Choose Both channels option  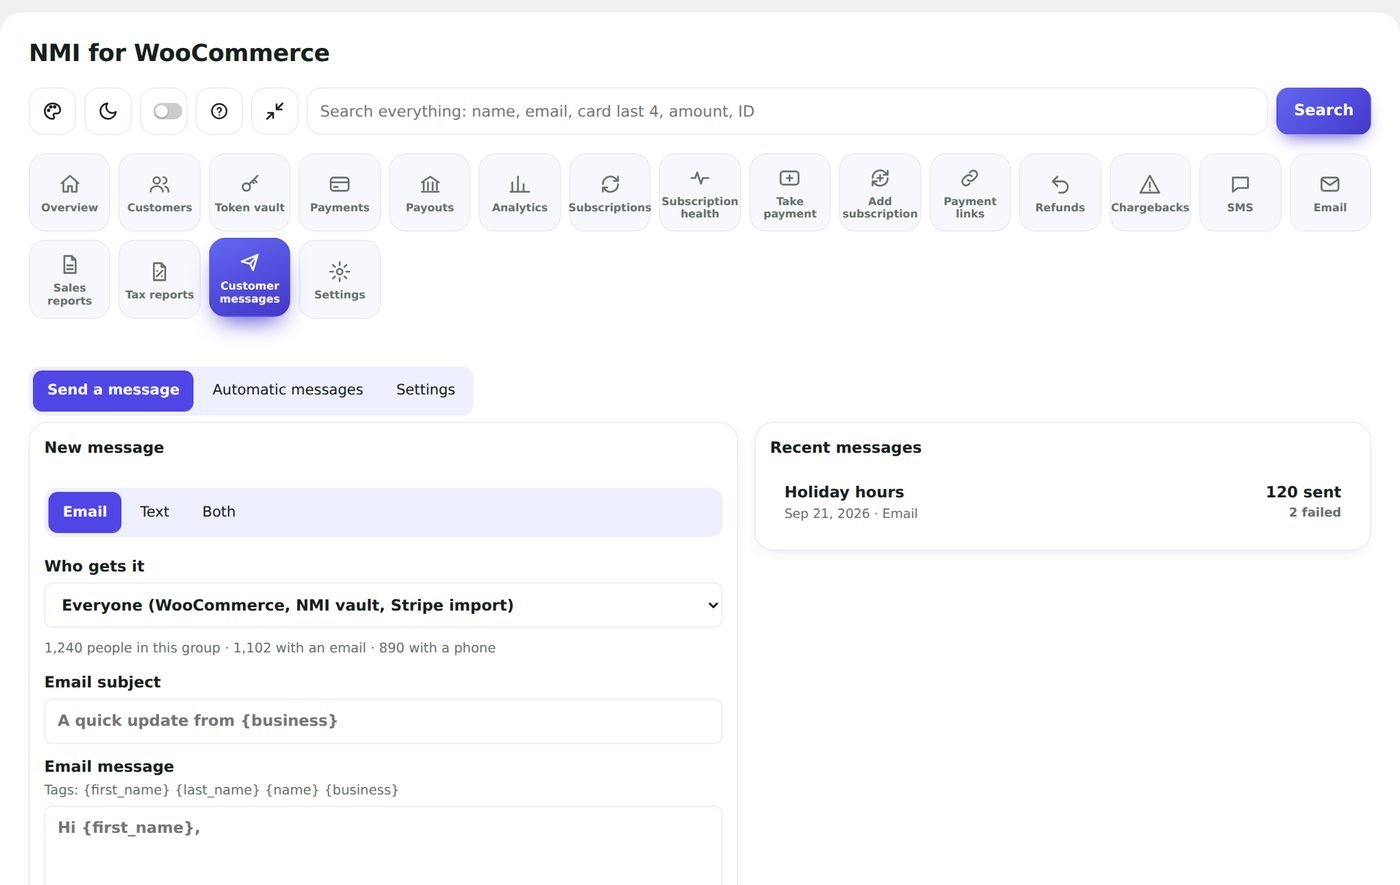(x=219, y=512)
